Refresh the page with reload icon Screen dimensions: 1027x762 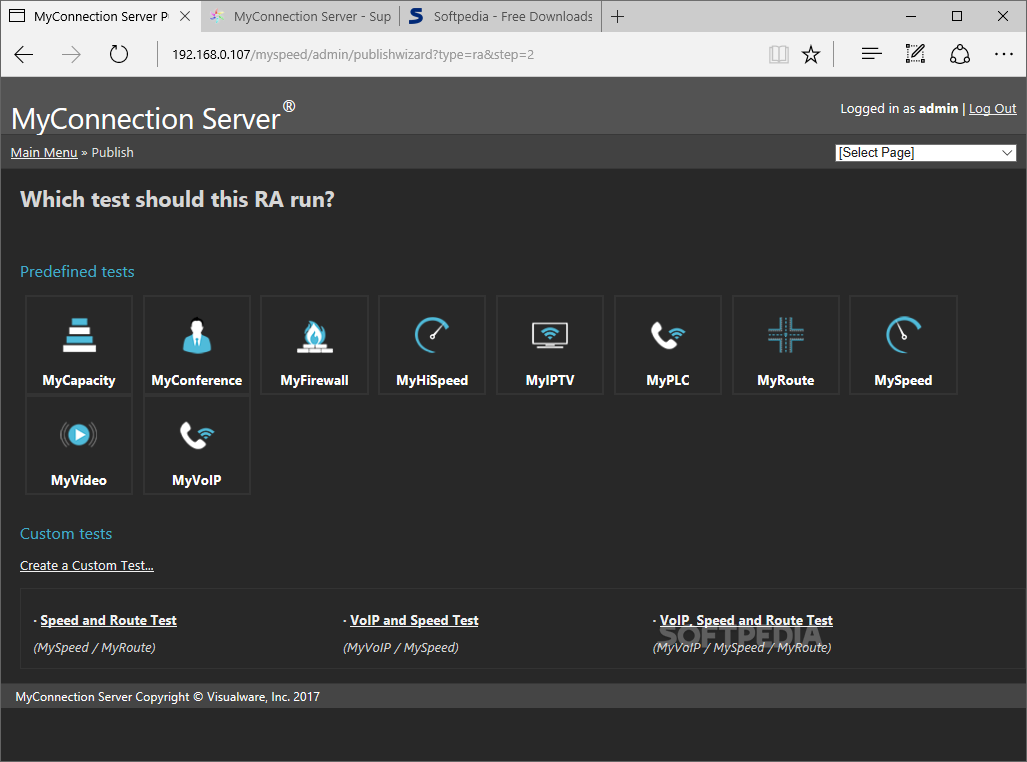119,54
